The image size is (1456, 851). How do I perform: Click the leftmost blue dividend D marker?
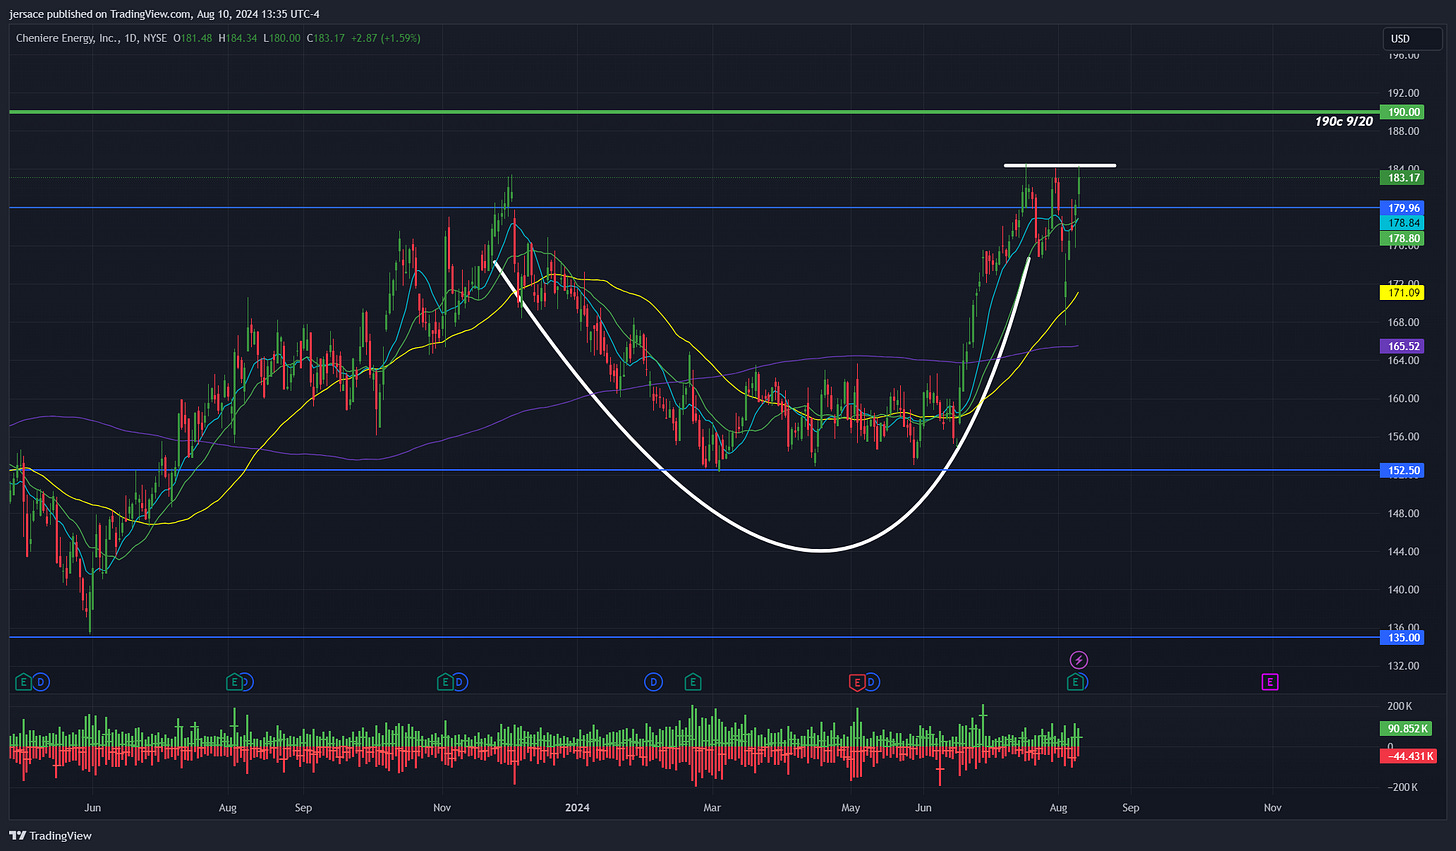(40, 682)
